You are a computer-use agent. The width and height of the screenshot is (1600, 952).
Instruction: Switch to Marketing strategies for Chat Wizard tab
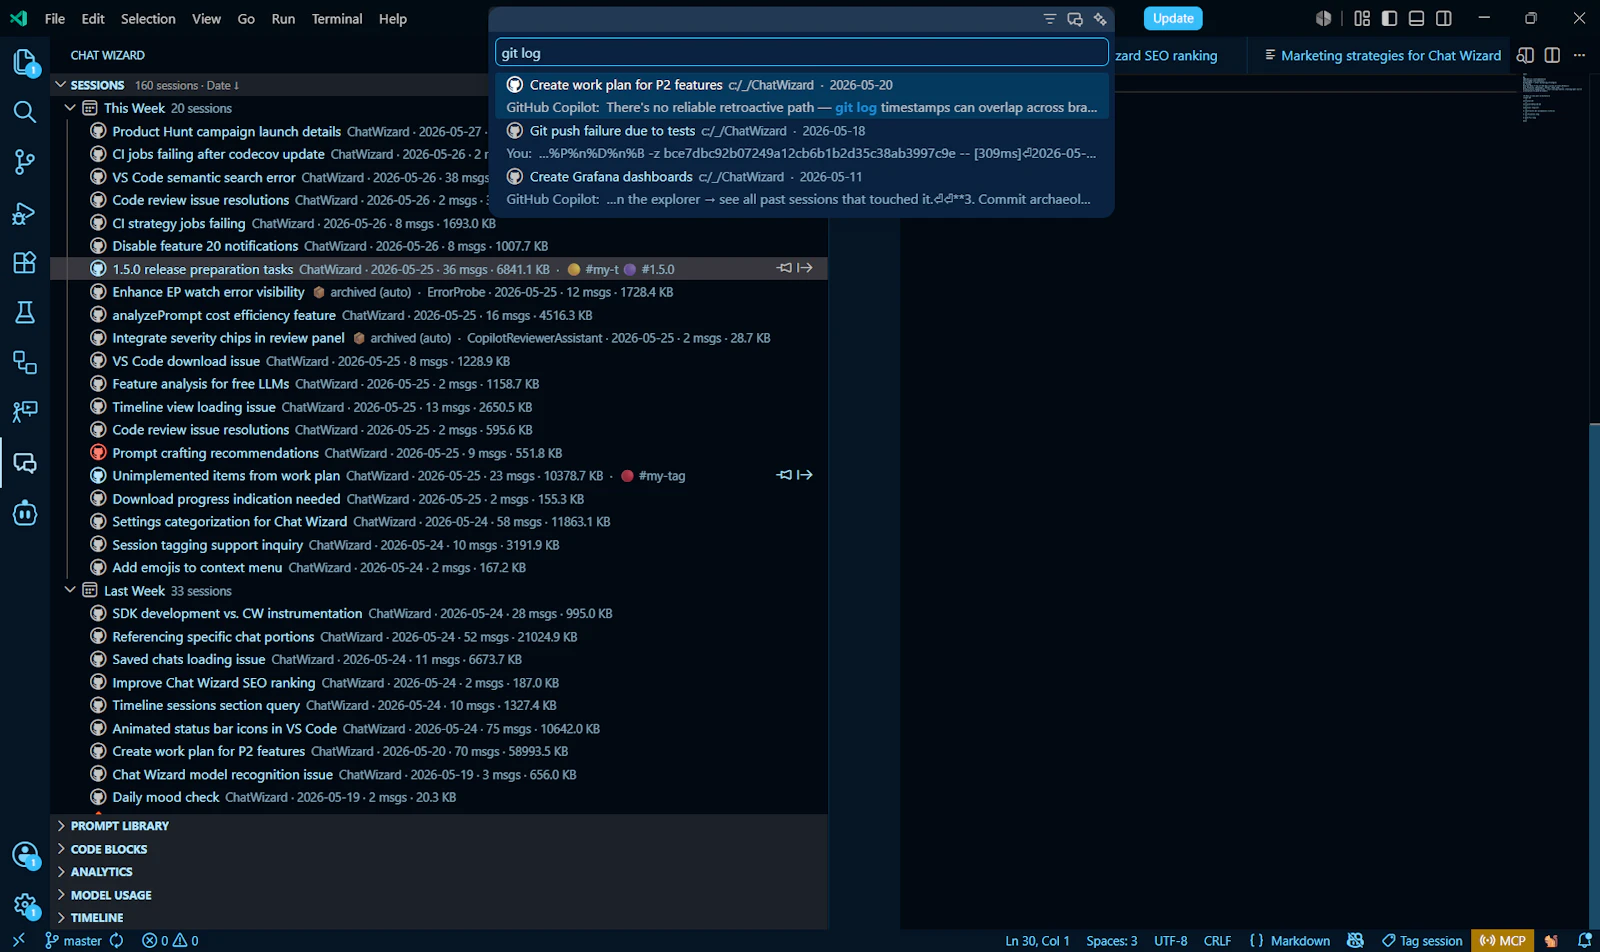click(1382, 55)
